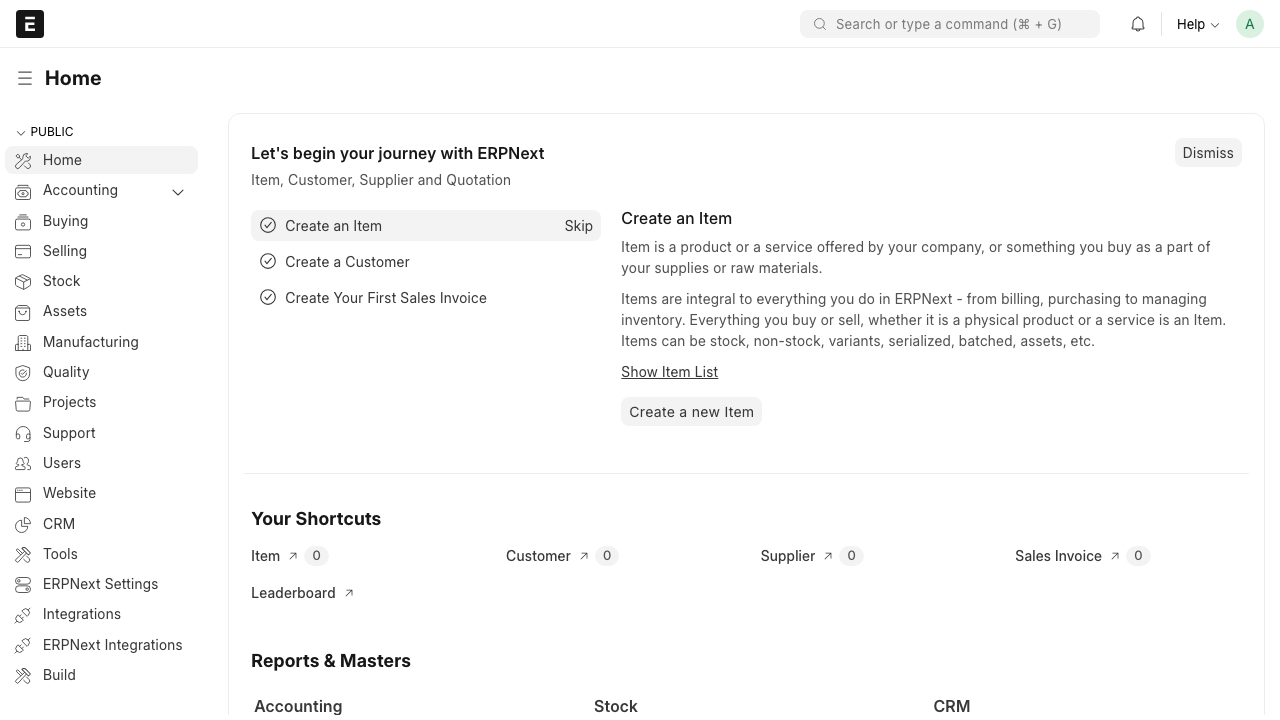
Task: Click the Selling sidebar icon
Action: 23,251
